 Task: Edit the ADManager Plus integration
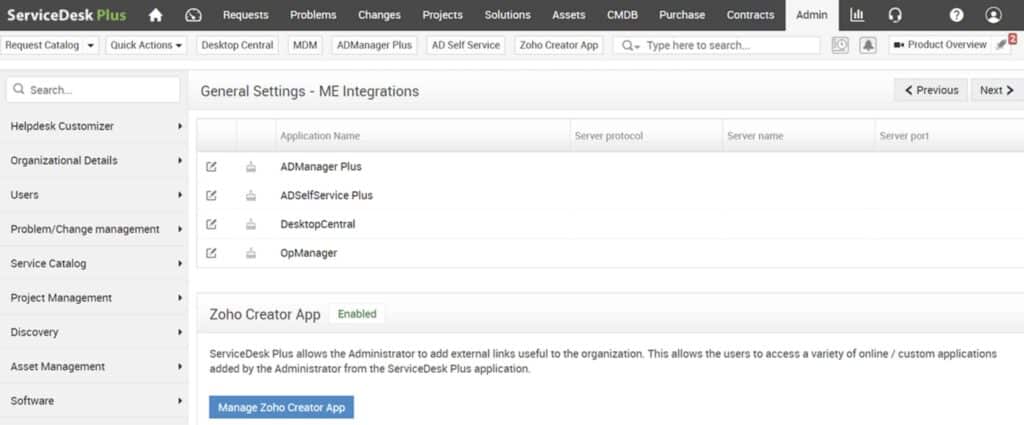pos(211,166)
